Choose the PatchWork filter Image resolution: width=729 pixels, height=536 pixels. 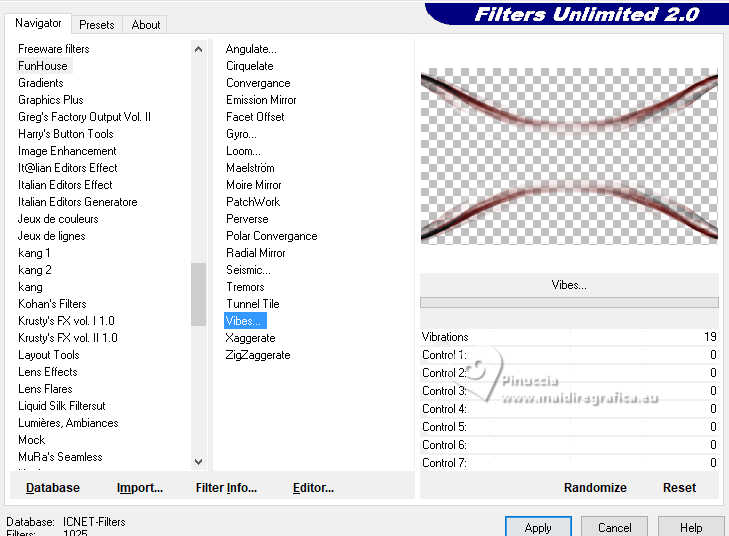pyautogui.click(x=253, y=202)
